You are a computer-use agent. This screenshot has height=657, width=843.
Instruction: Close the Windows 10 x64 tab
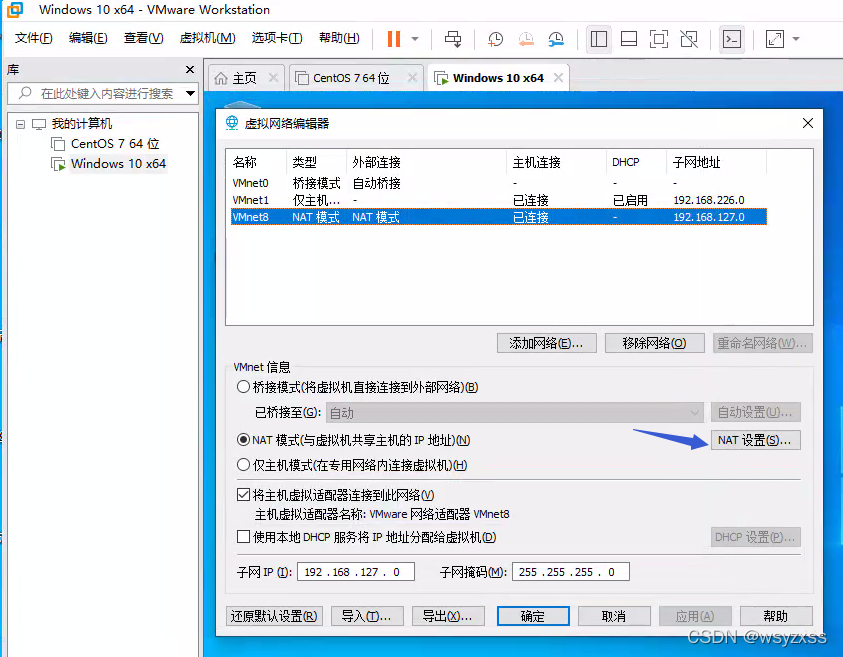tap(559, 78)
